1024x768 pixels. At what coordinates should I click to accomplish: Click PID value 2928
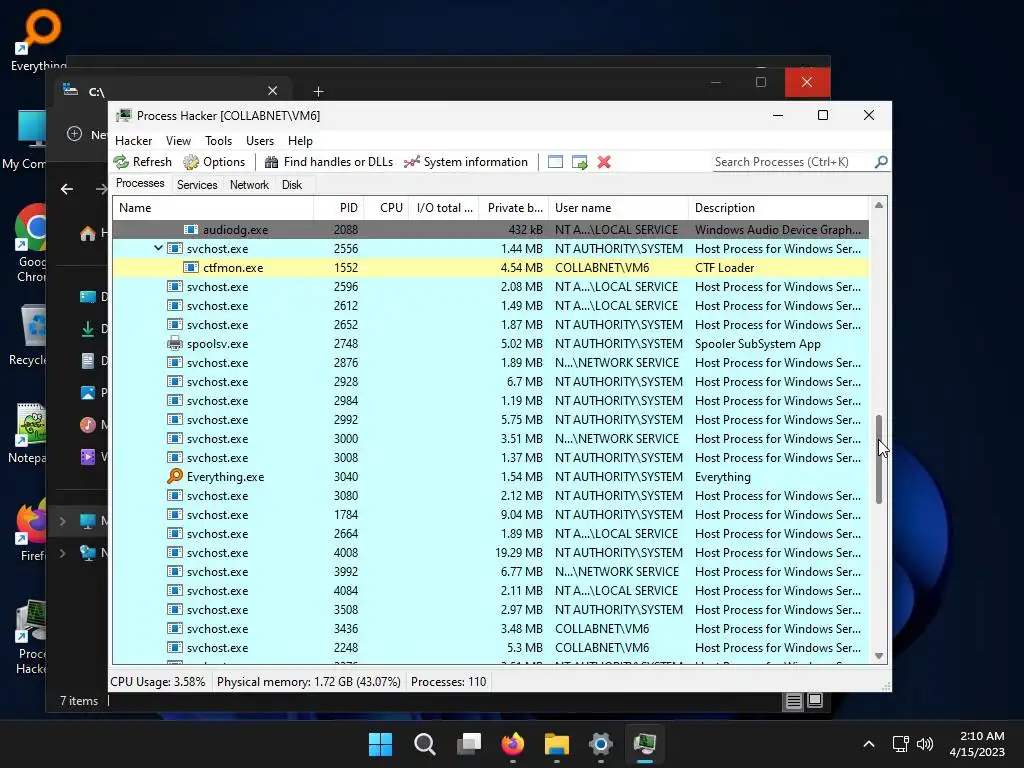[x=346, y=381]
